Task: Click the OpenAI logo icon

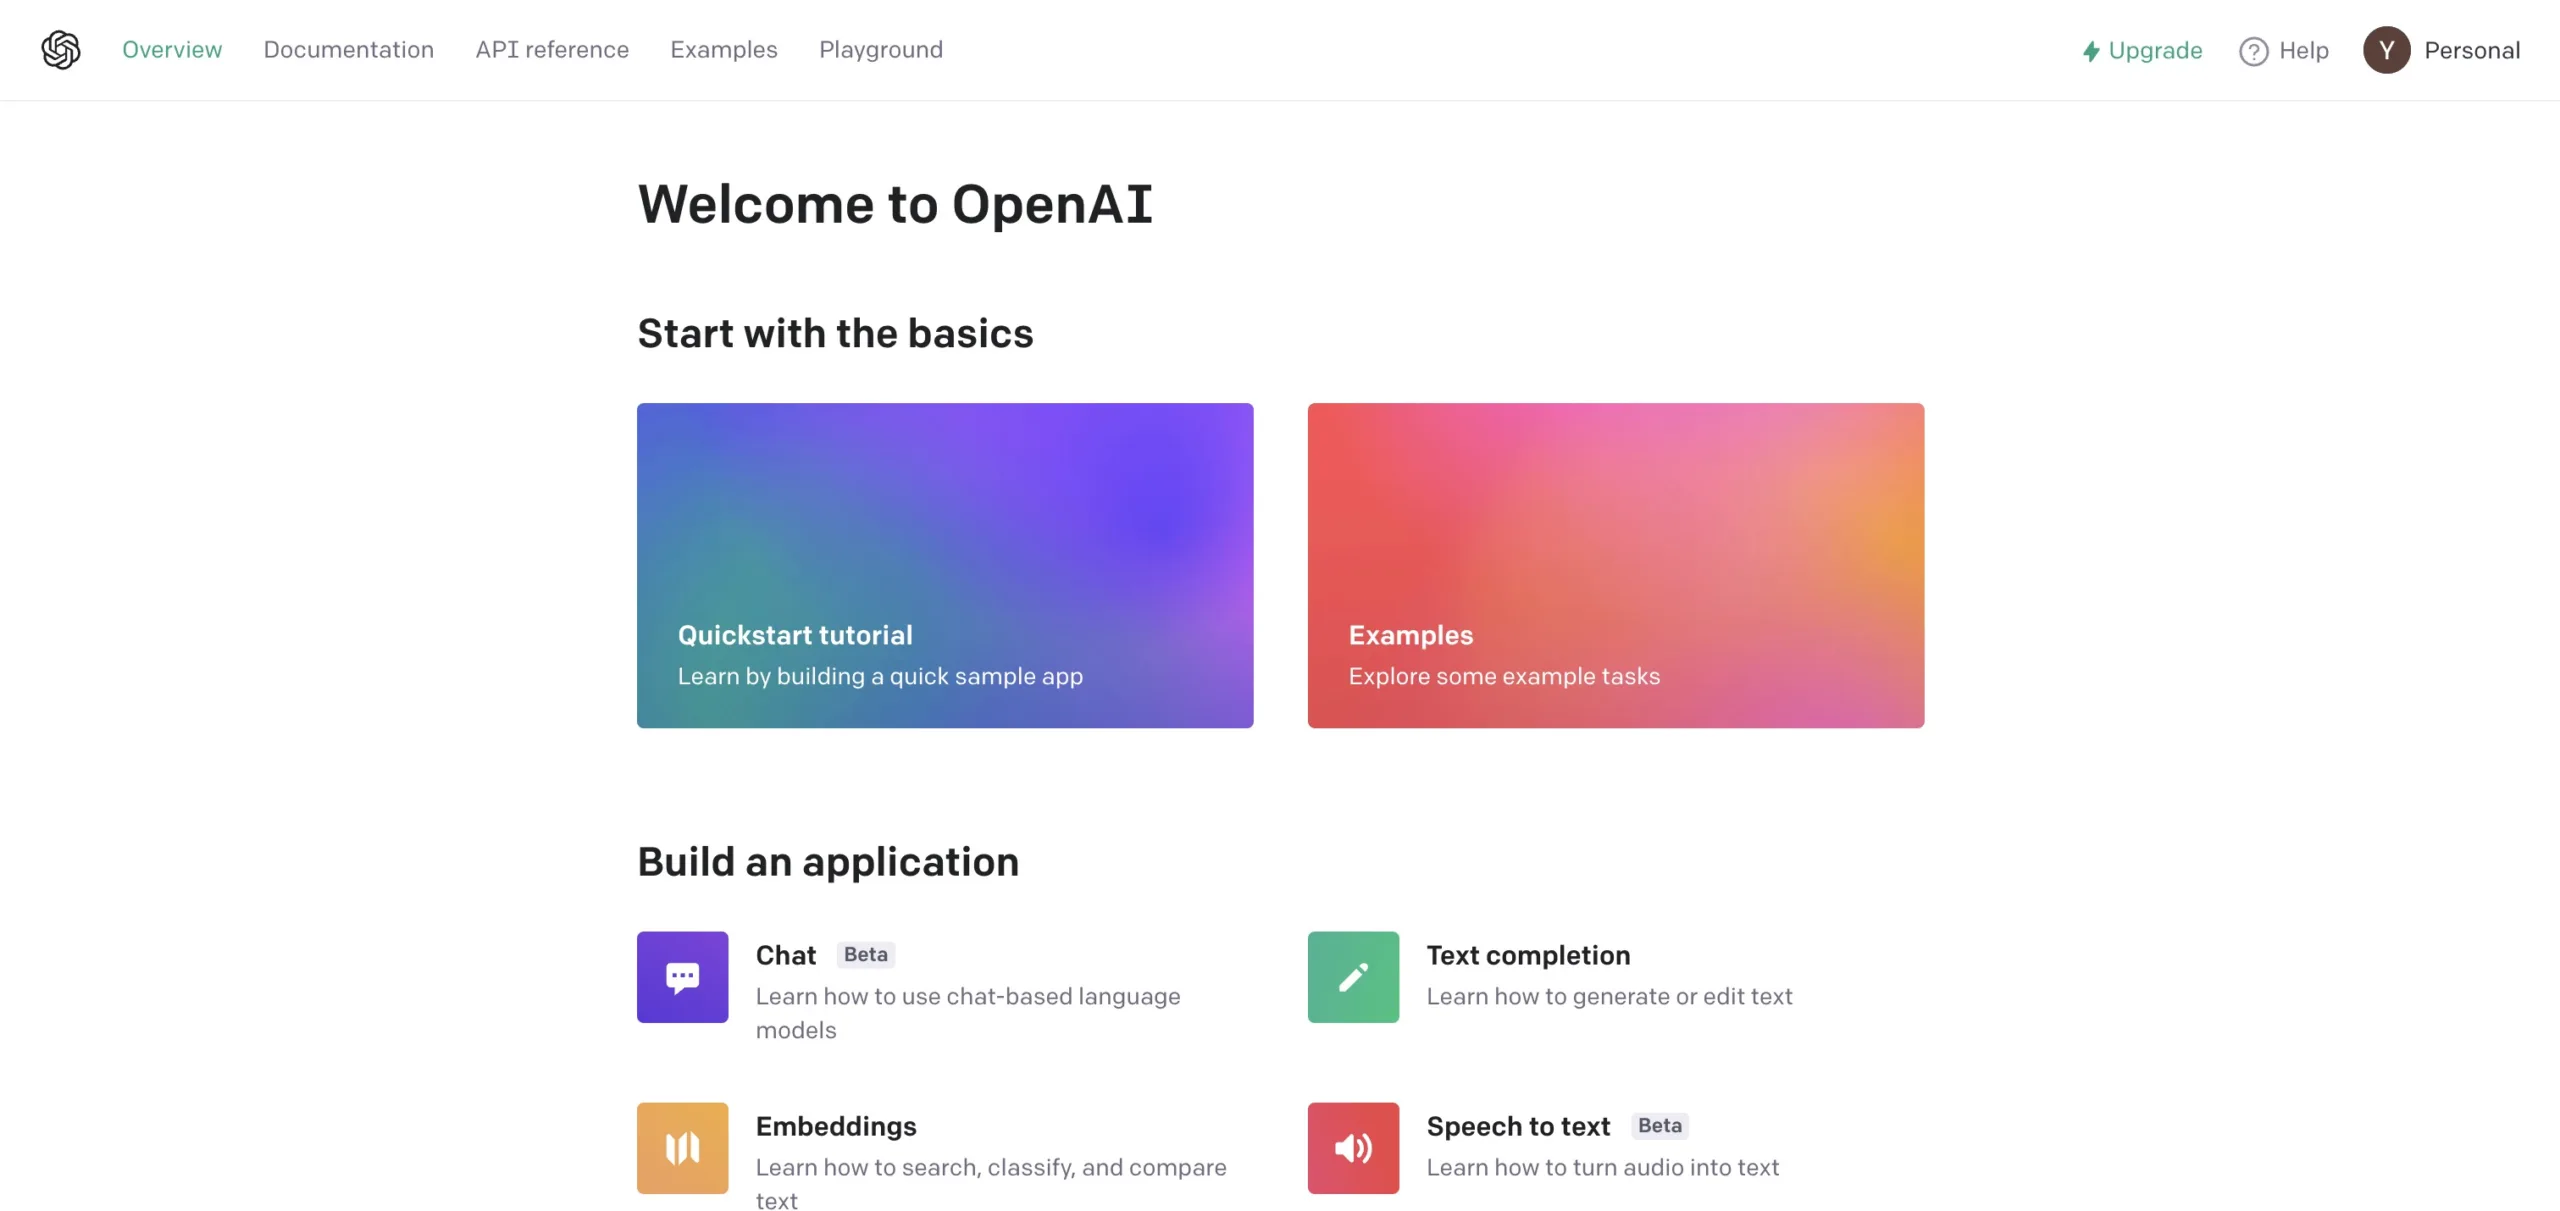Action: [x=61, y=50]
